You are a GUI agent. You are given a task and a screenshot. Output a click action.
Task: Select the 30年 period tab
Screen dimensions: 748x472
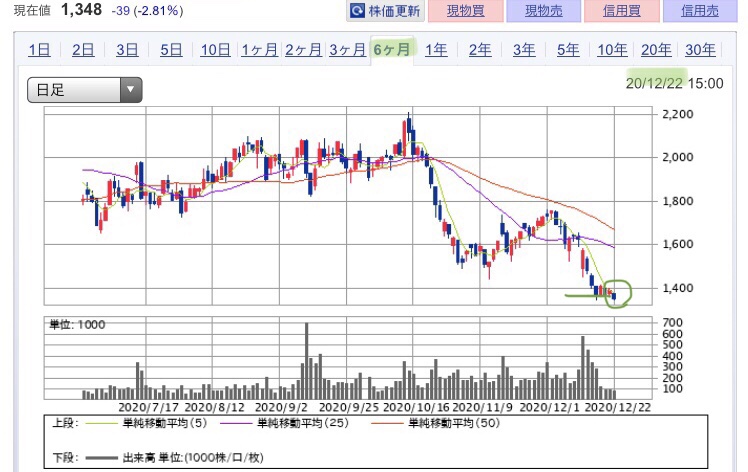tap(700, 50)
